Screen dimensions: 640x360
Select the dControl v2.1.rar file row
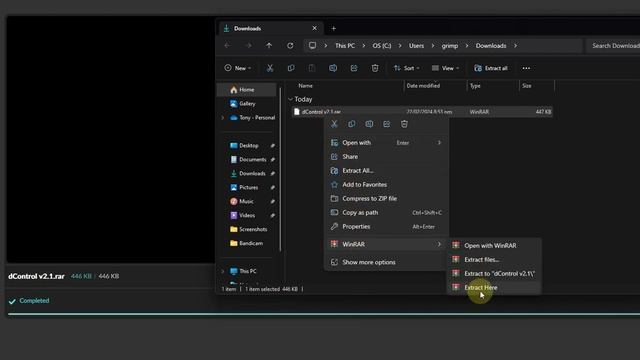(x=422, y=111)
